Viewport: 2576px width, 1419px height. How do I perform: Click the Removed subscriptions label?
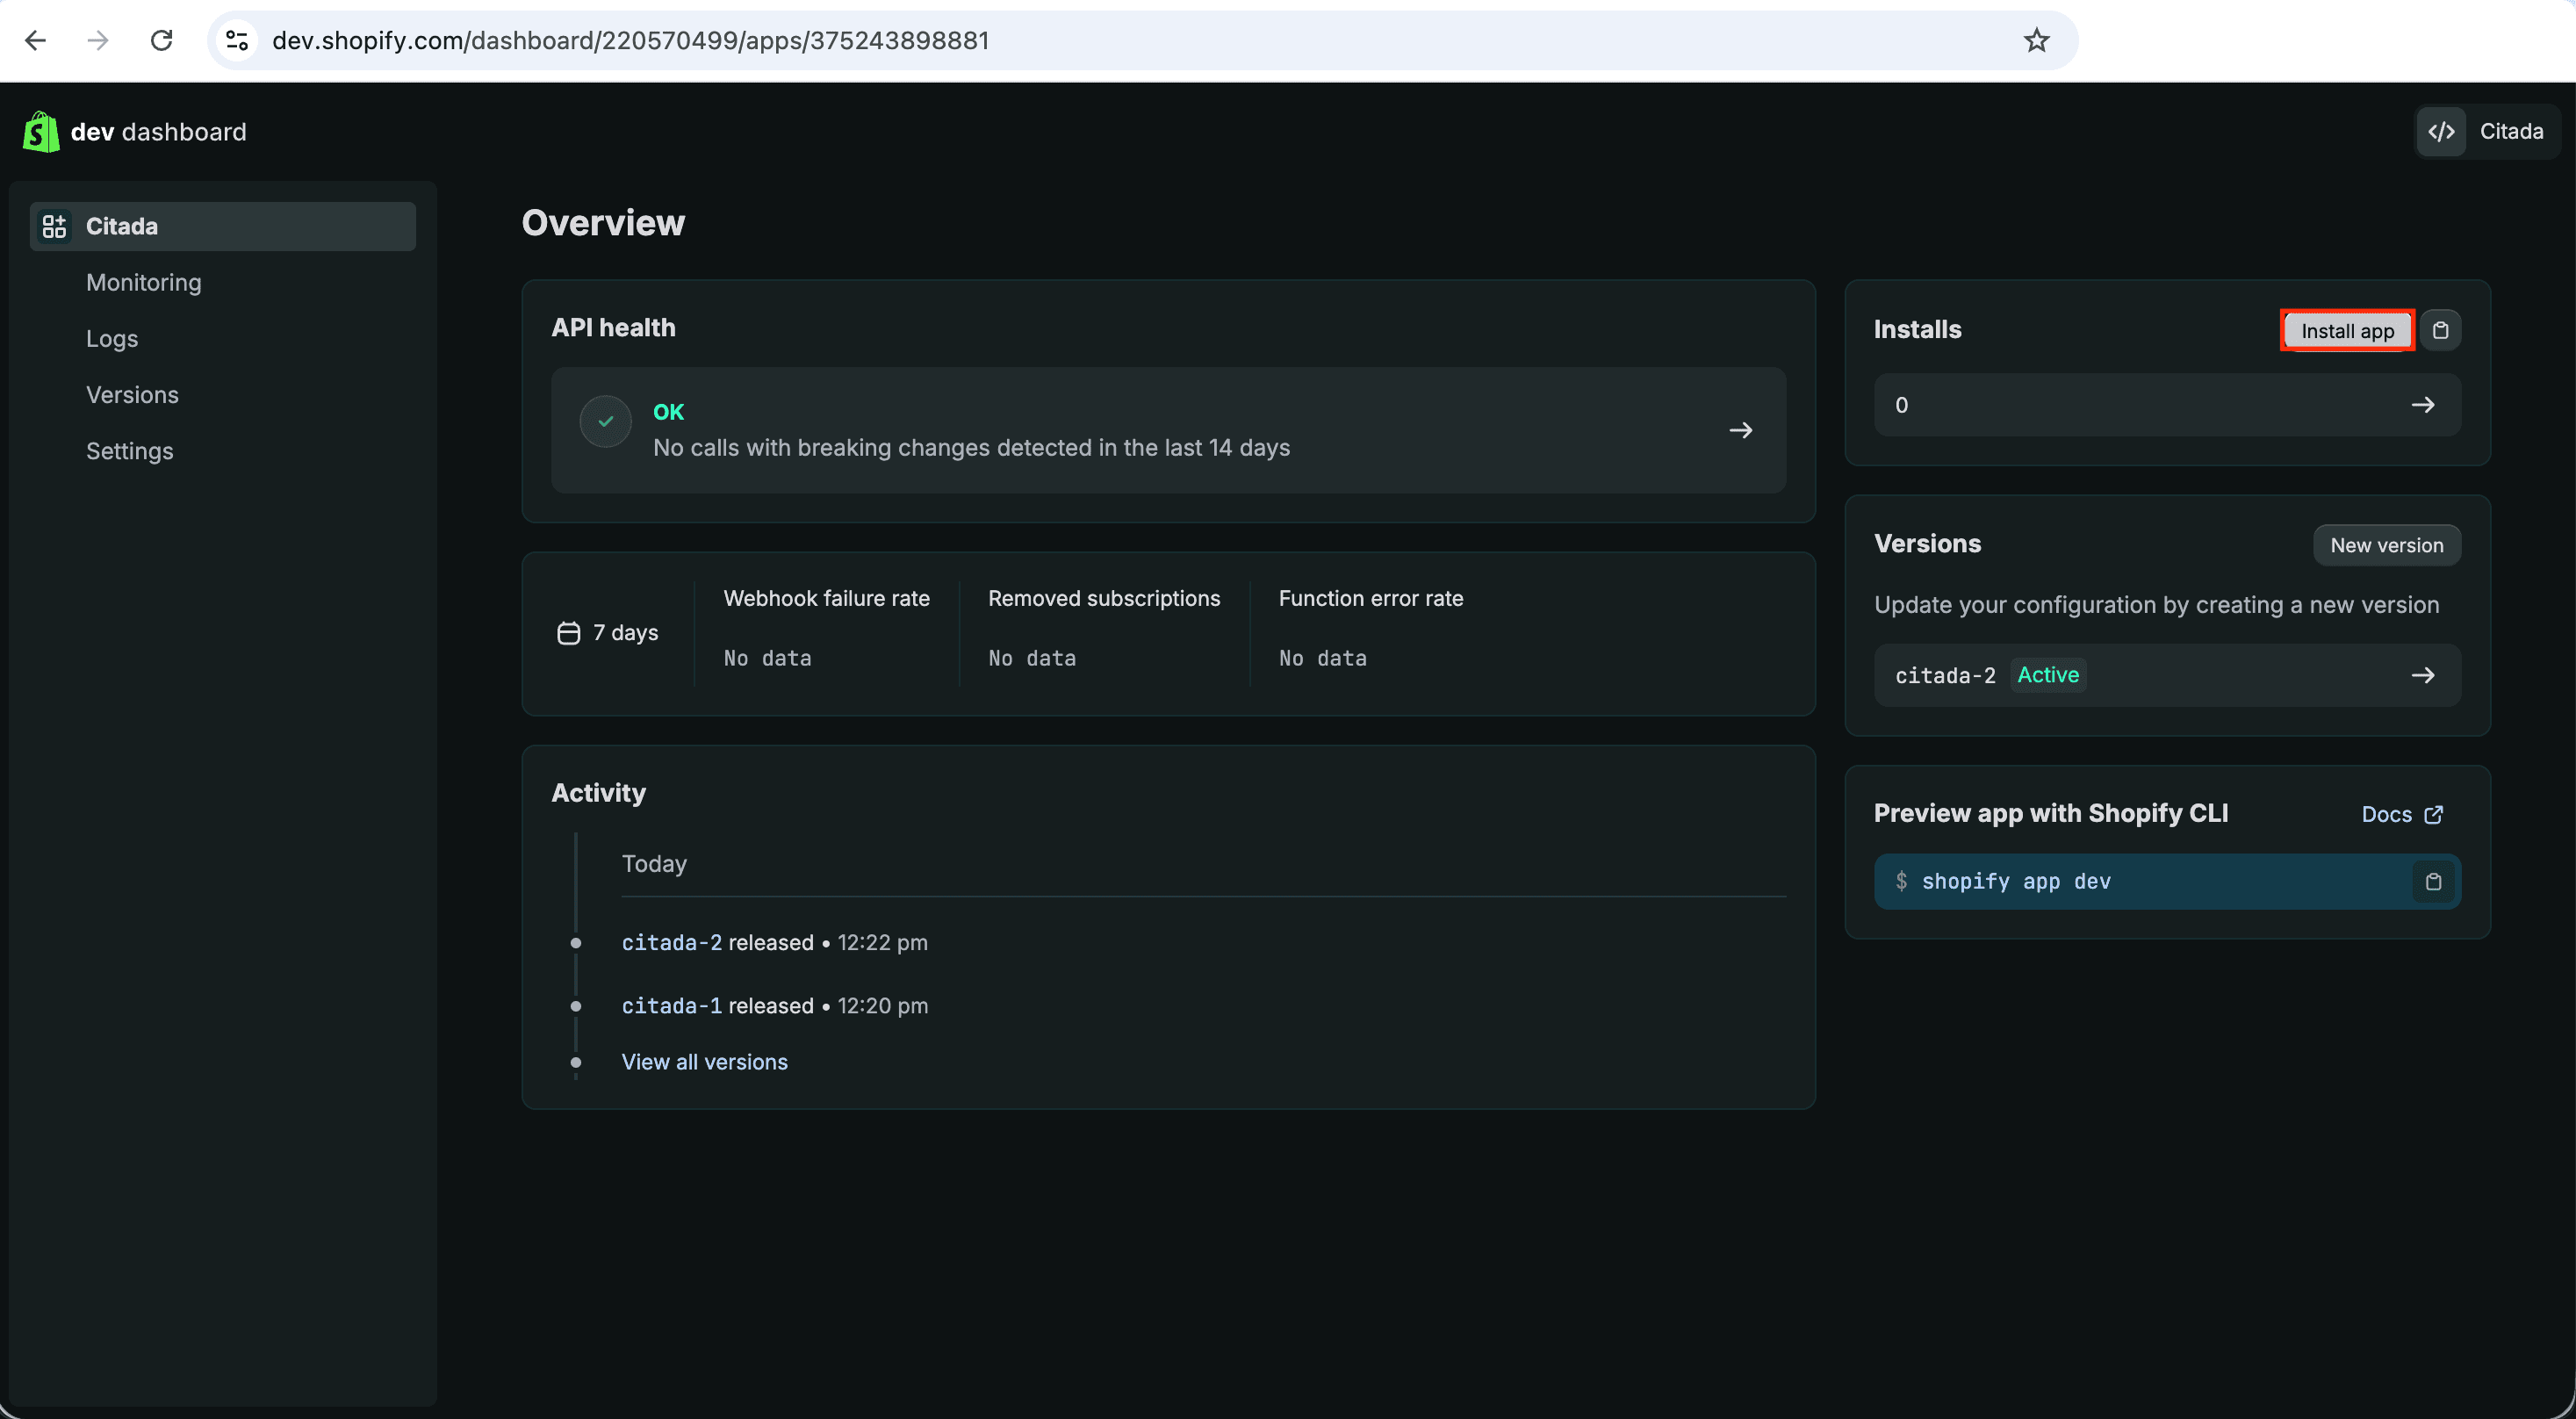[1104, 598]
